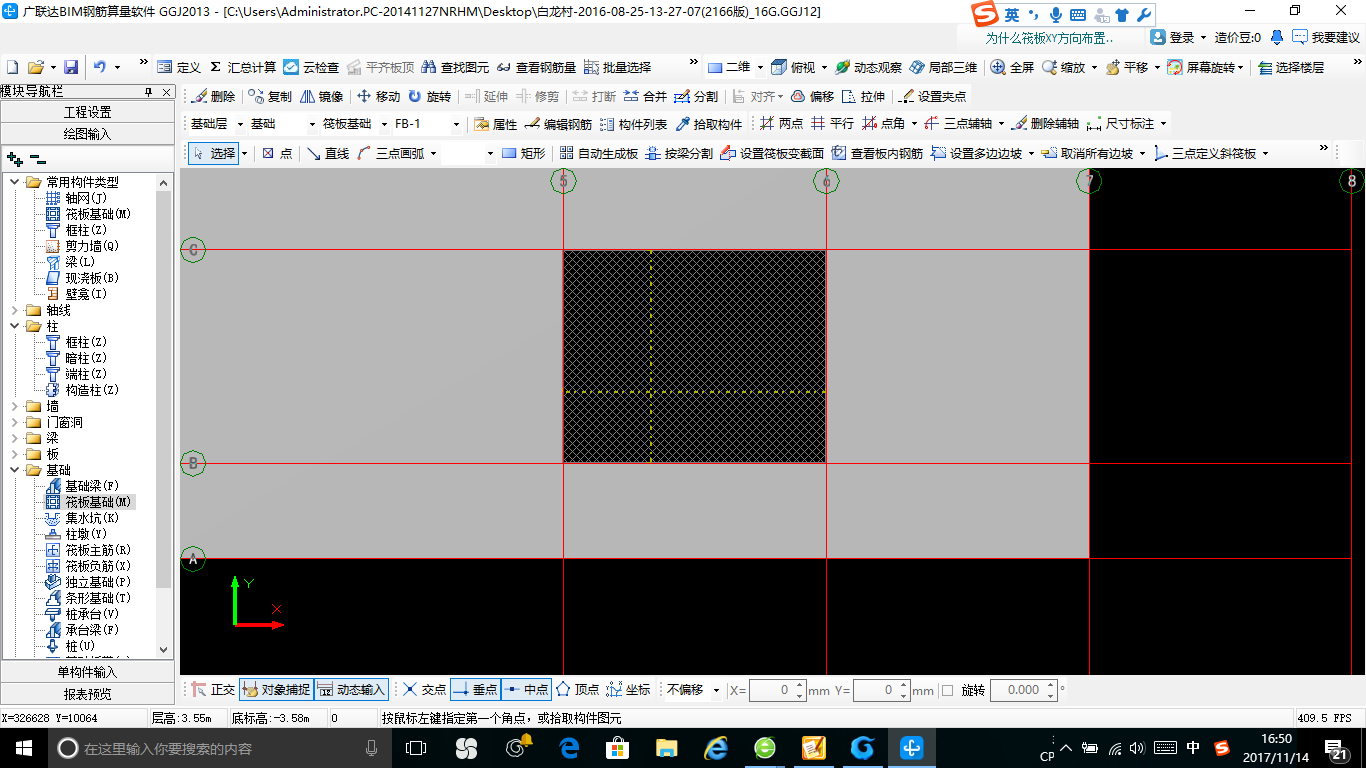Viewport: 1366px width, 768px height.
Task: Run 汇总计算 summary calculation
Action: click(243, 67)
